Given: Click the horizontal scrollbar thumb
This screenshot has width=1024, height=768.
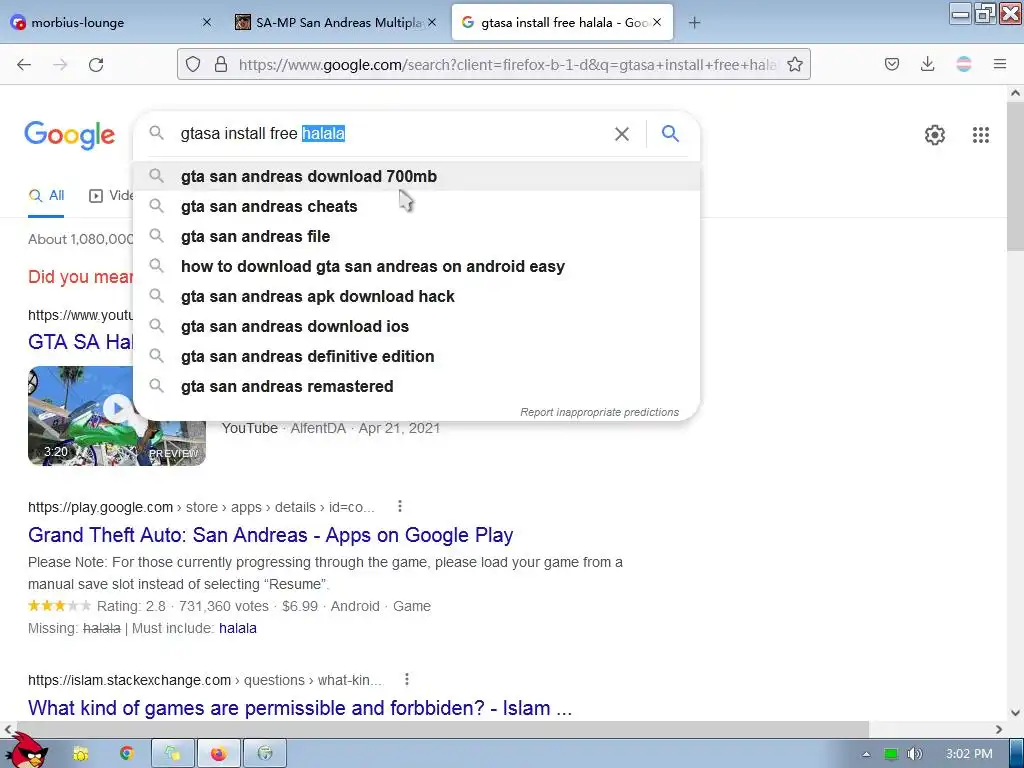Looking at the screenshot, I should pyautogui.click(x=443, y=729).
